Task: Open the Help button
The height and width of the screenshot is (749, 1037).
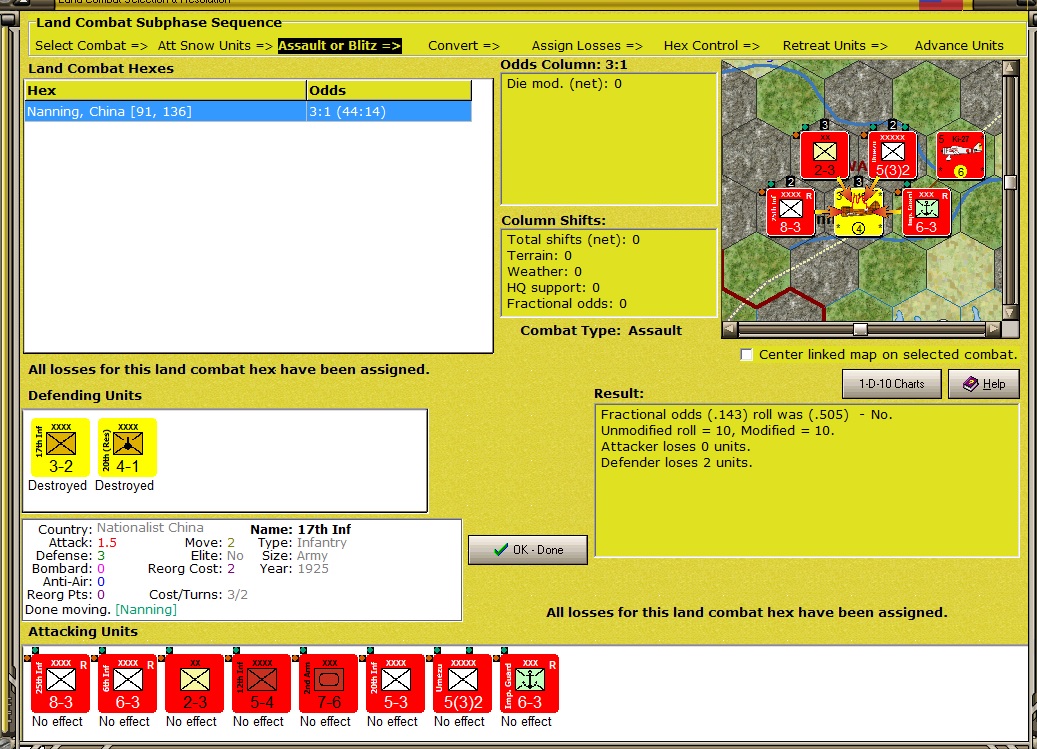Action: point(983,384)
